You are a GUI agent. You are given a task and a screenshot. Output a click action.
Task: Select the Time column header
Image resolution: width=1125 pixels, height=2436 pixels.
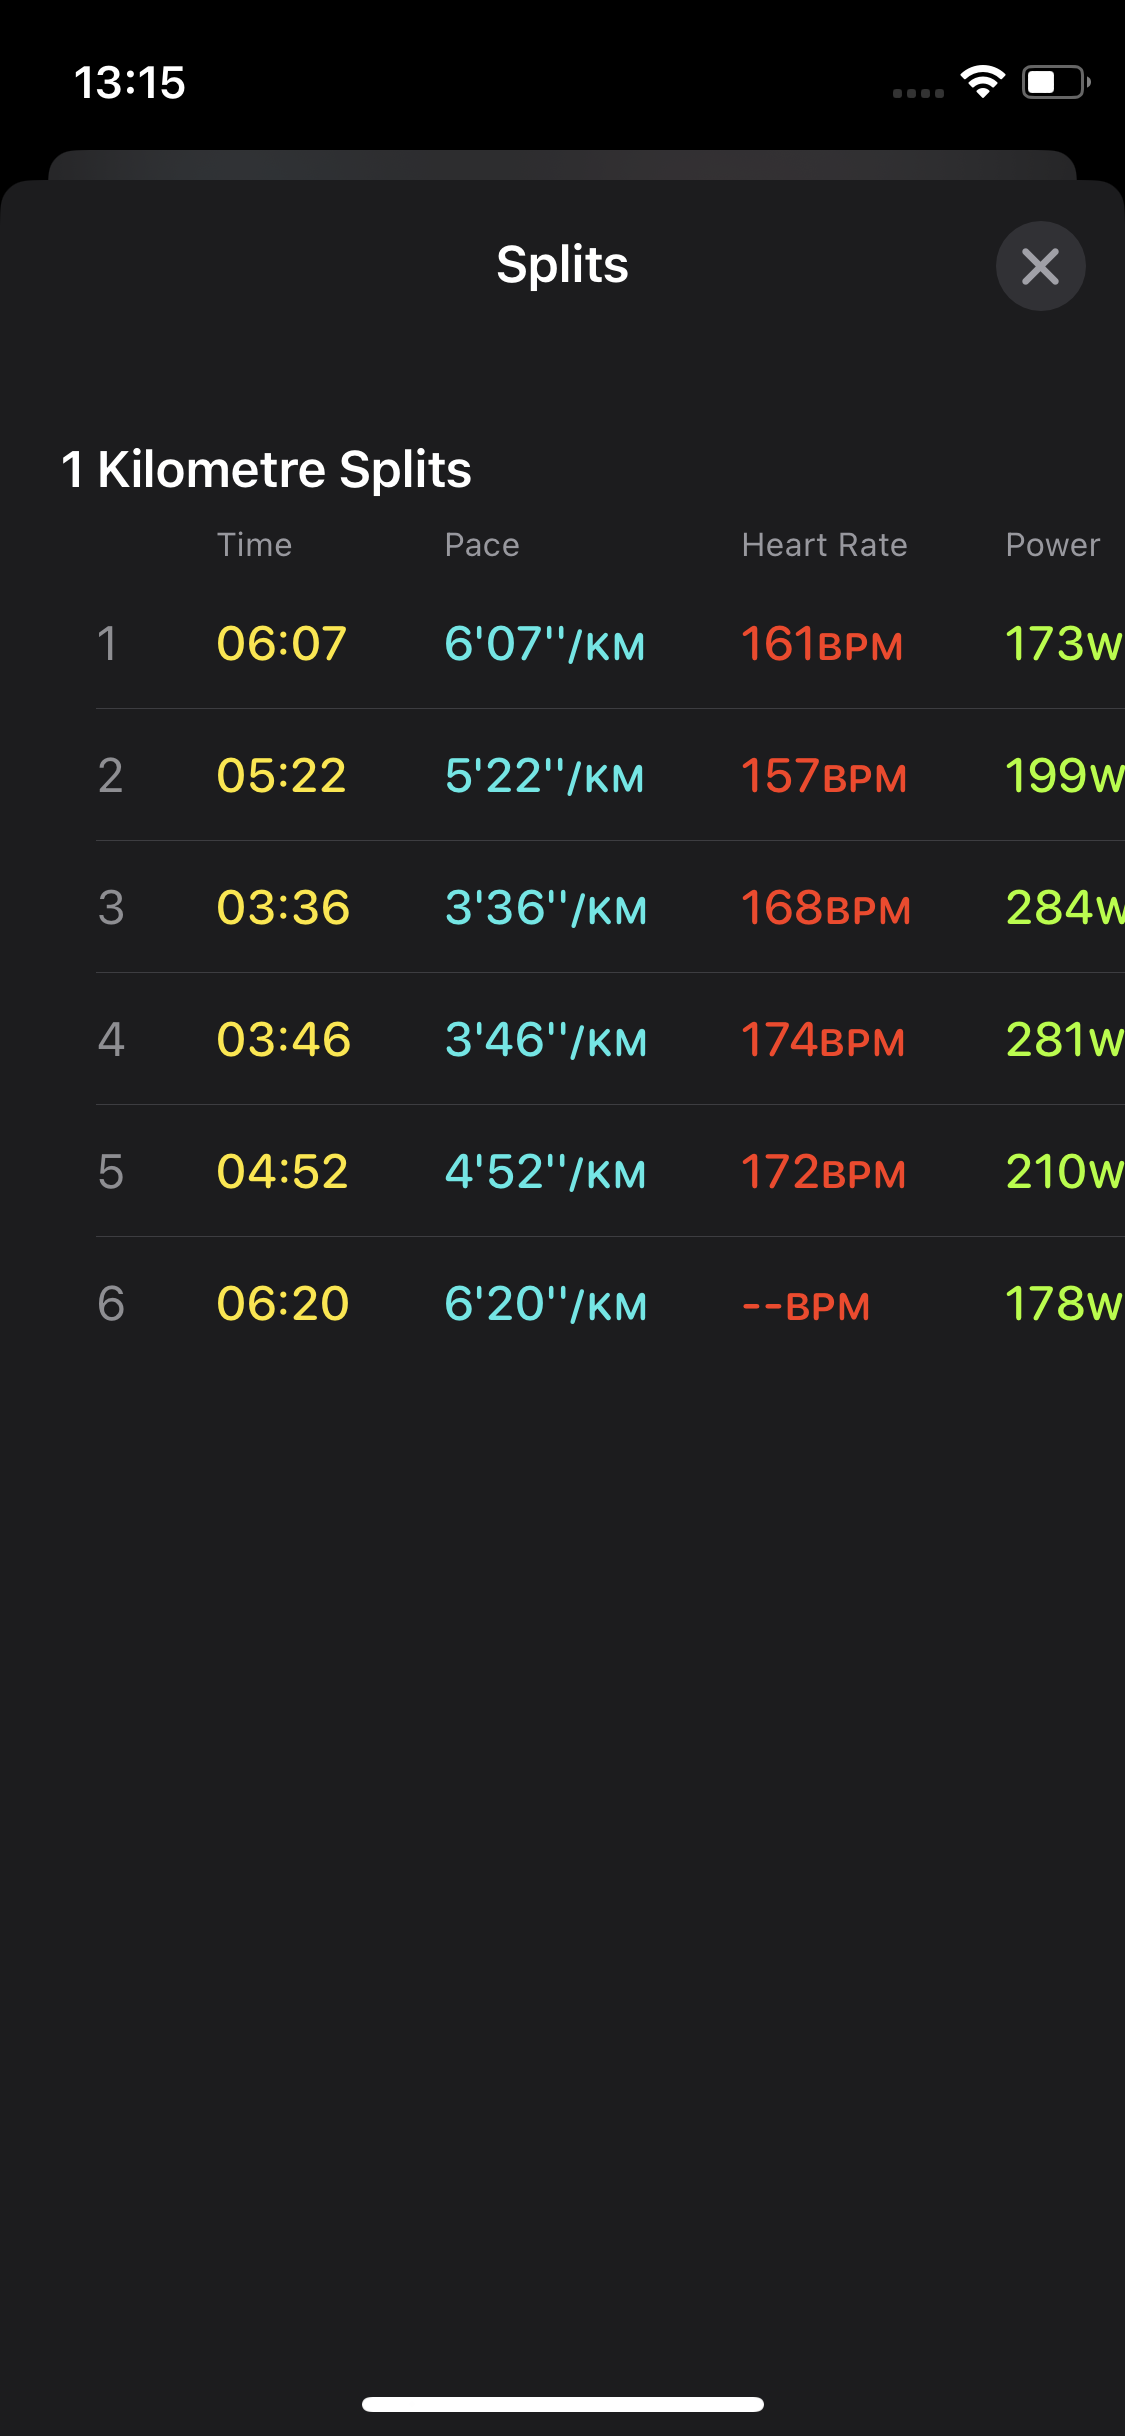pyautogui.click(x=254, y=545)
